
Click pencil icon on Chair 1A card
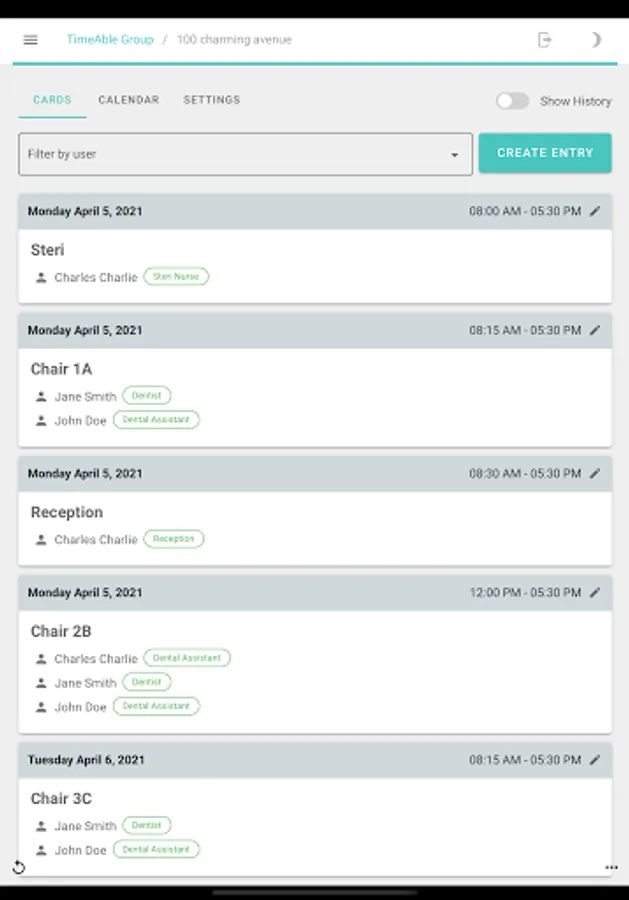click(595, 330)
